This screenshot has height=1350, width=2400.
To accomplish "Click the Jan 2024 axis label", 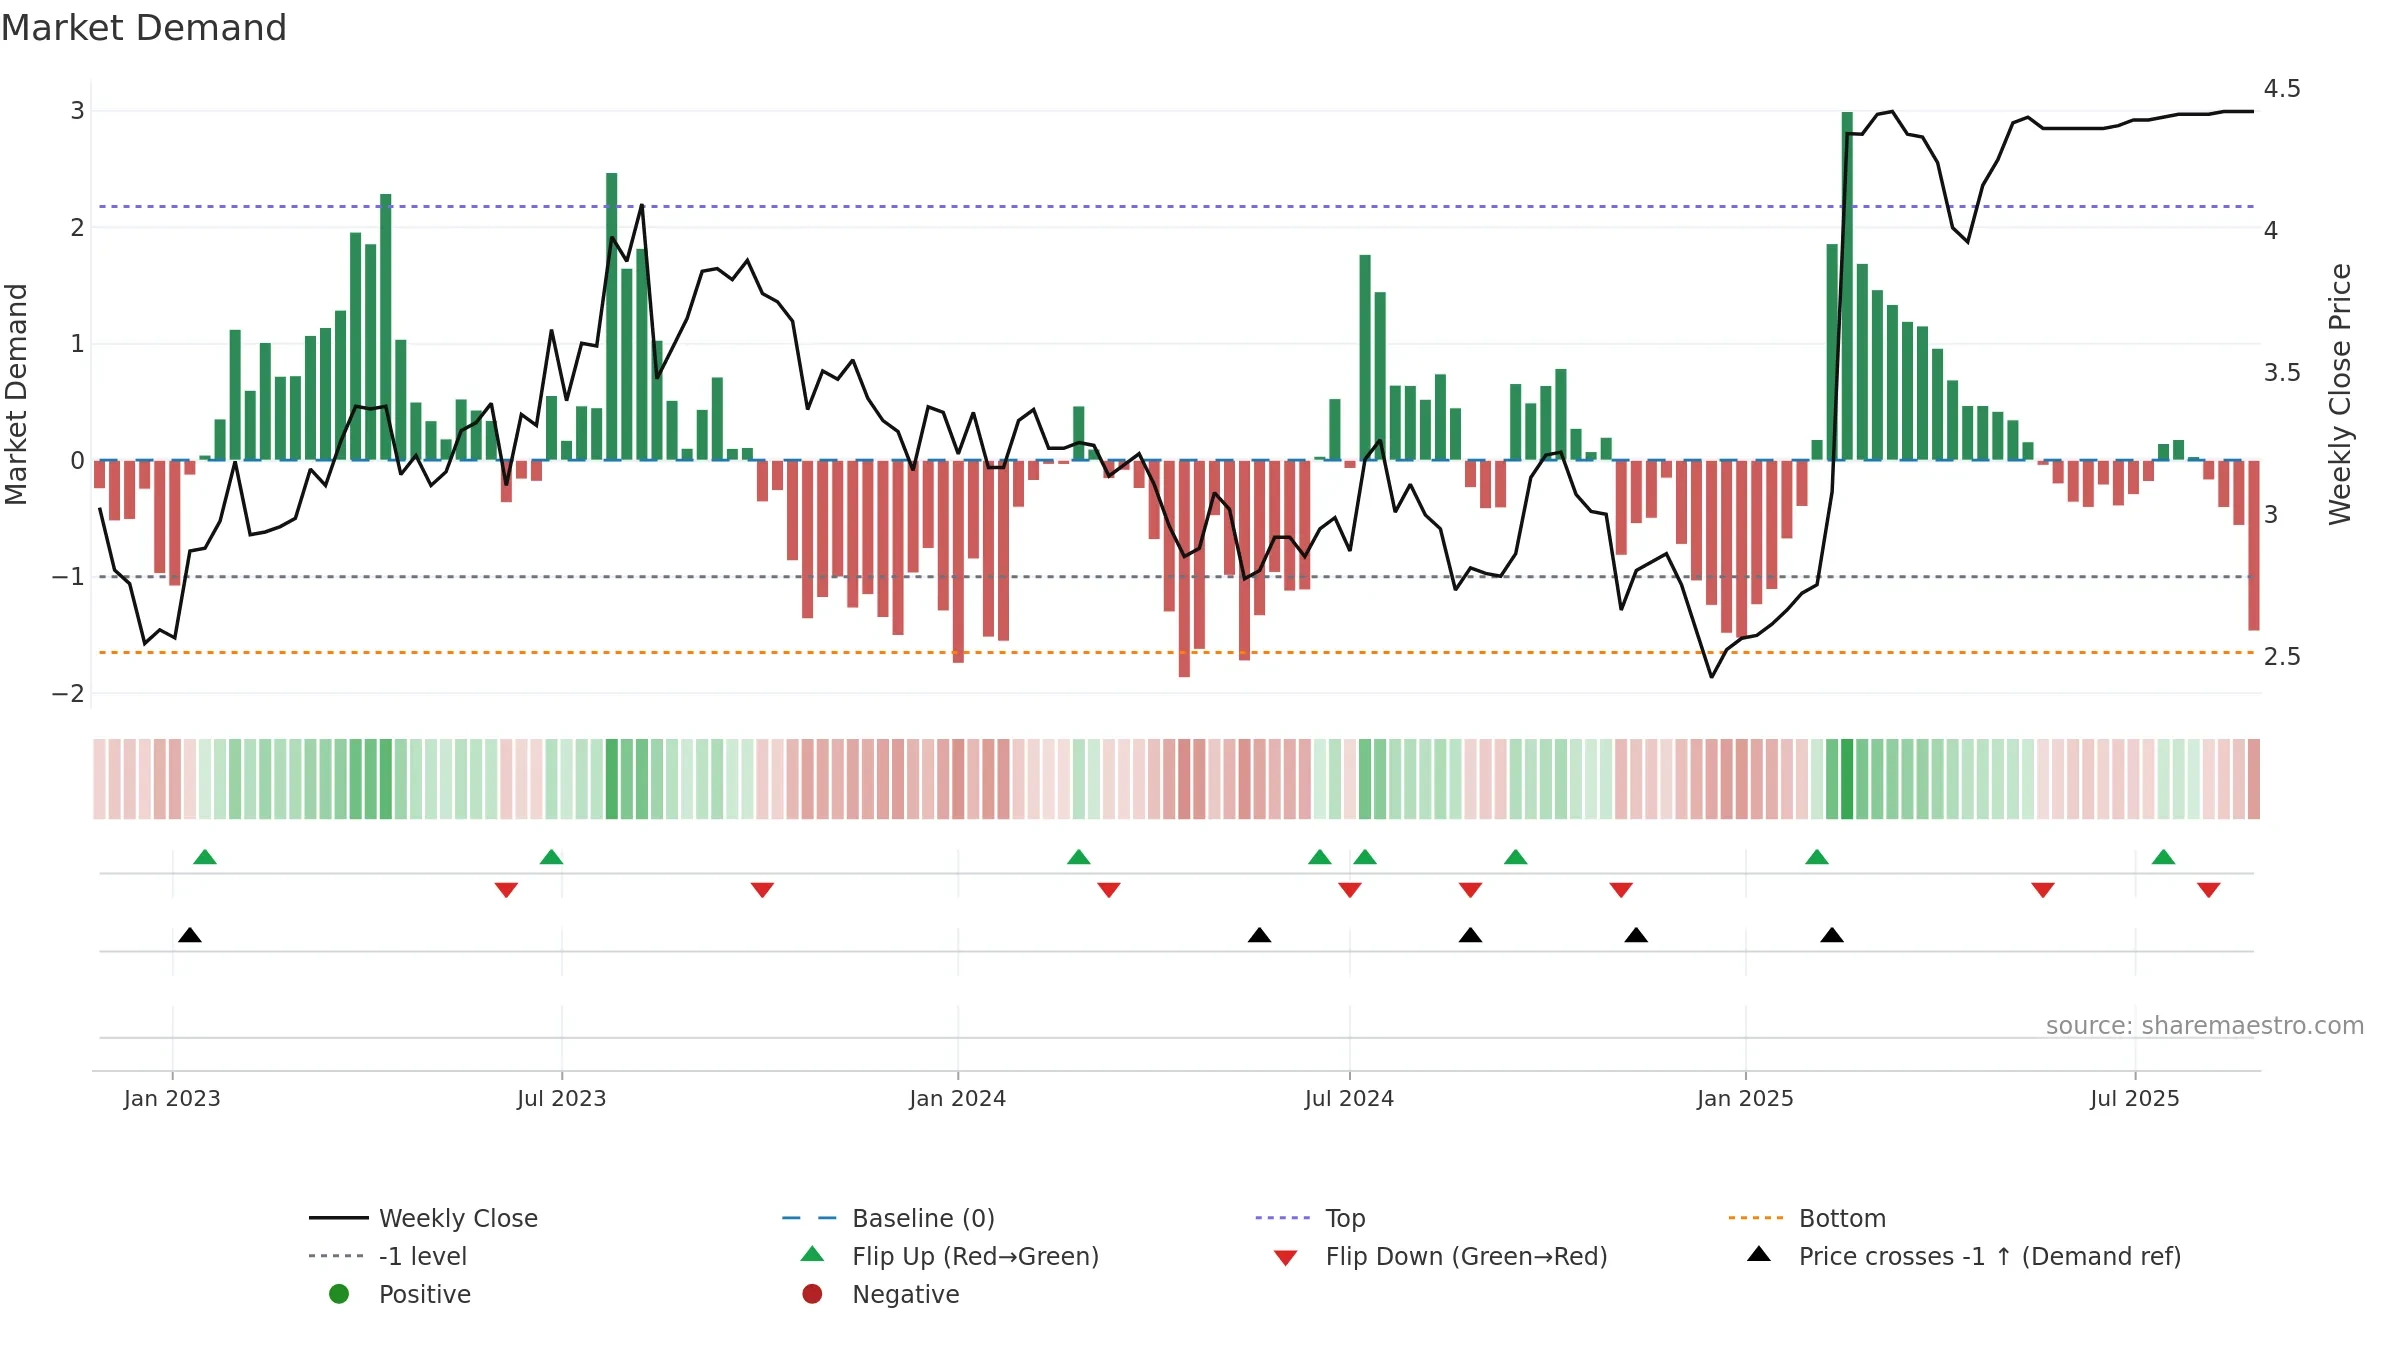I will click(x=958, y=1098).
